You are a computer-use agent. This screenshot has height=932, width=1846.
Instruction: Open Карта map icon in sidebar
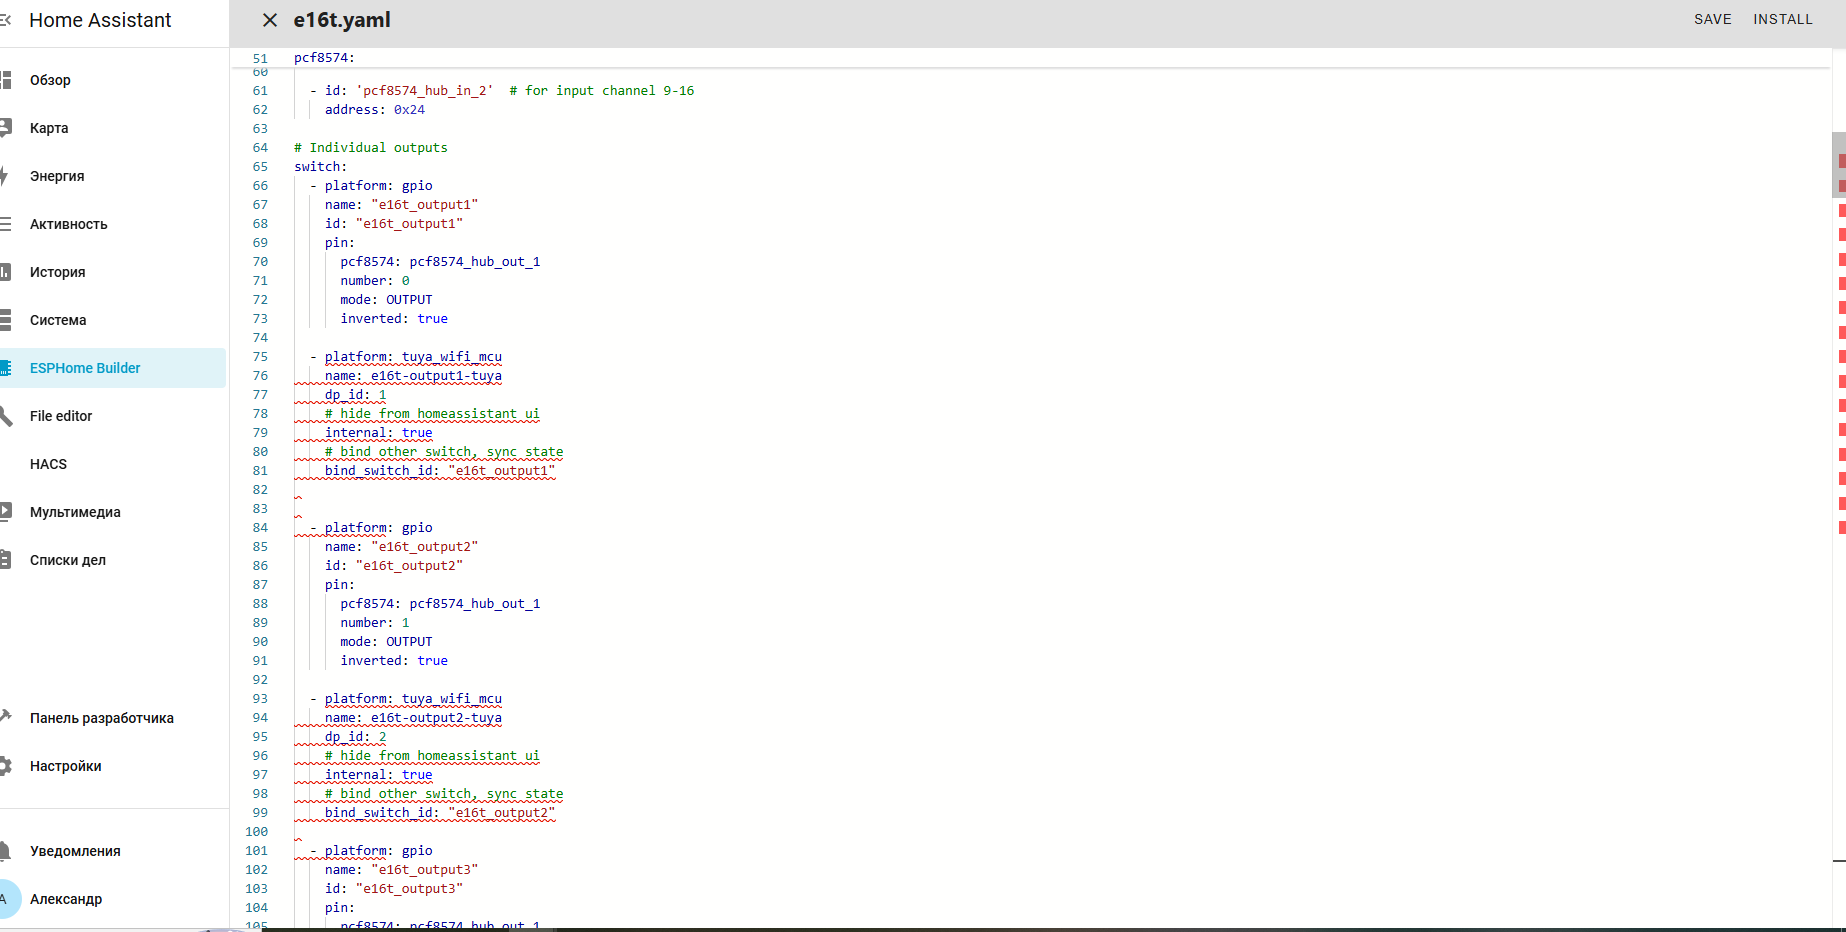click(x=6, y=128)
